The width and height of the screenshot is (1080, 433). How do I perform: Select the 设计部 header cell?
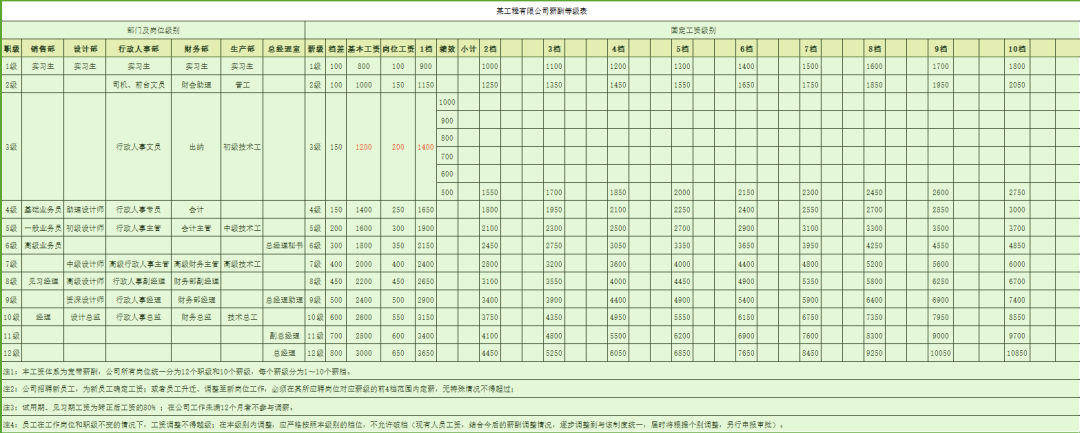[x=85, y=48]
